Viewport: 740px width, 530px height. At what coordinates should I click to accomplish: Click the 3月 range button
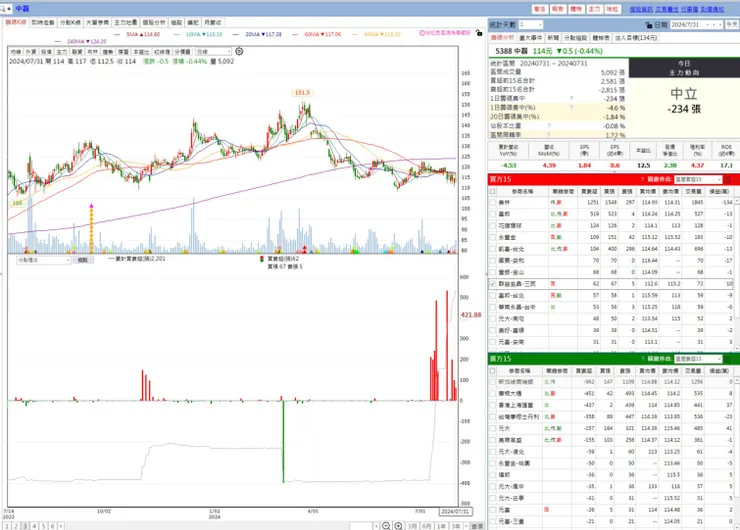(412, 526)
